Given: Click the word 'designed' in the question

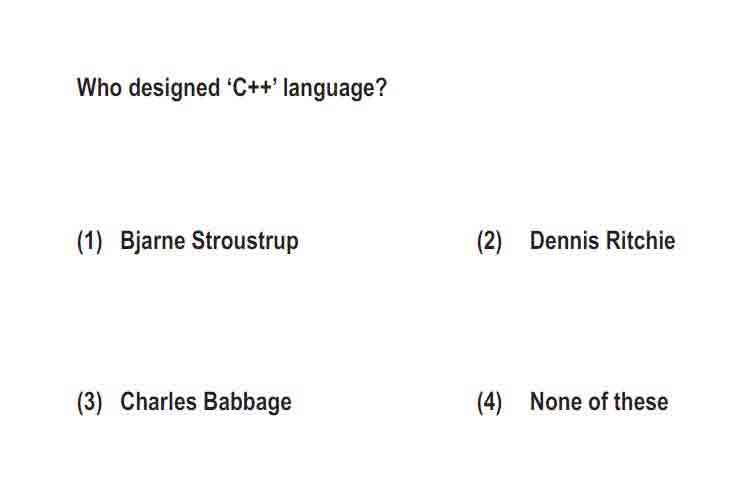Looking at the screenshot, I should tap(174, 89).
